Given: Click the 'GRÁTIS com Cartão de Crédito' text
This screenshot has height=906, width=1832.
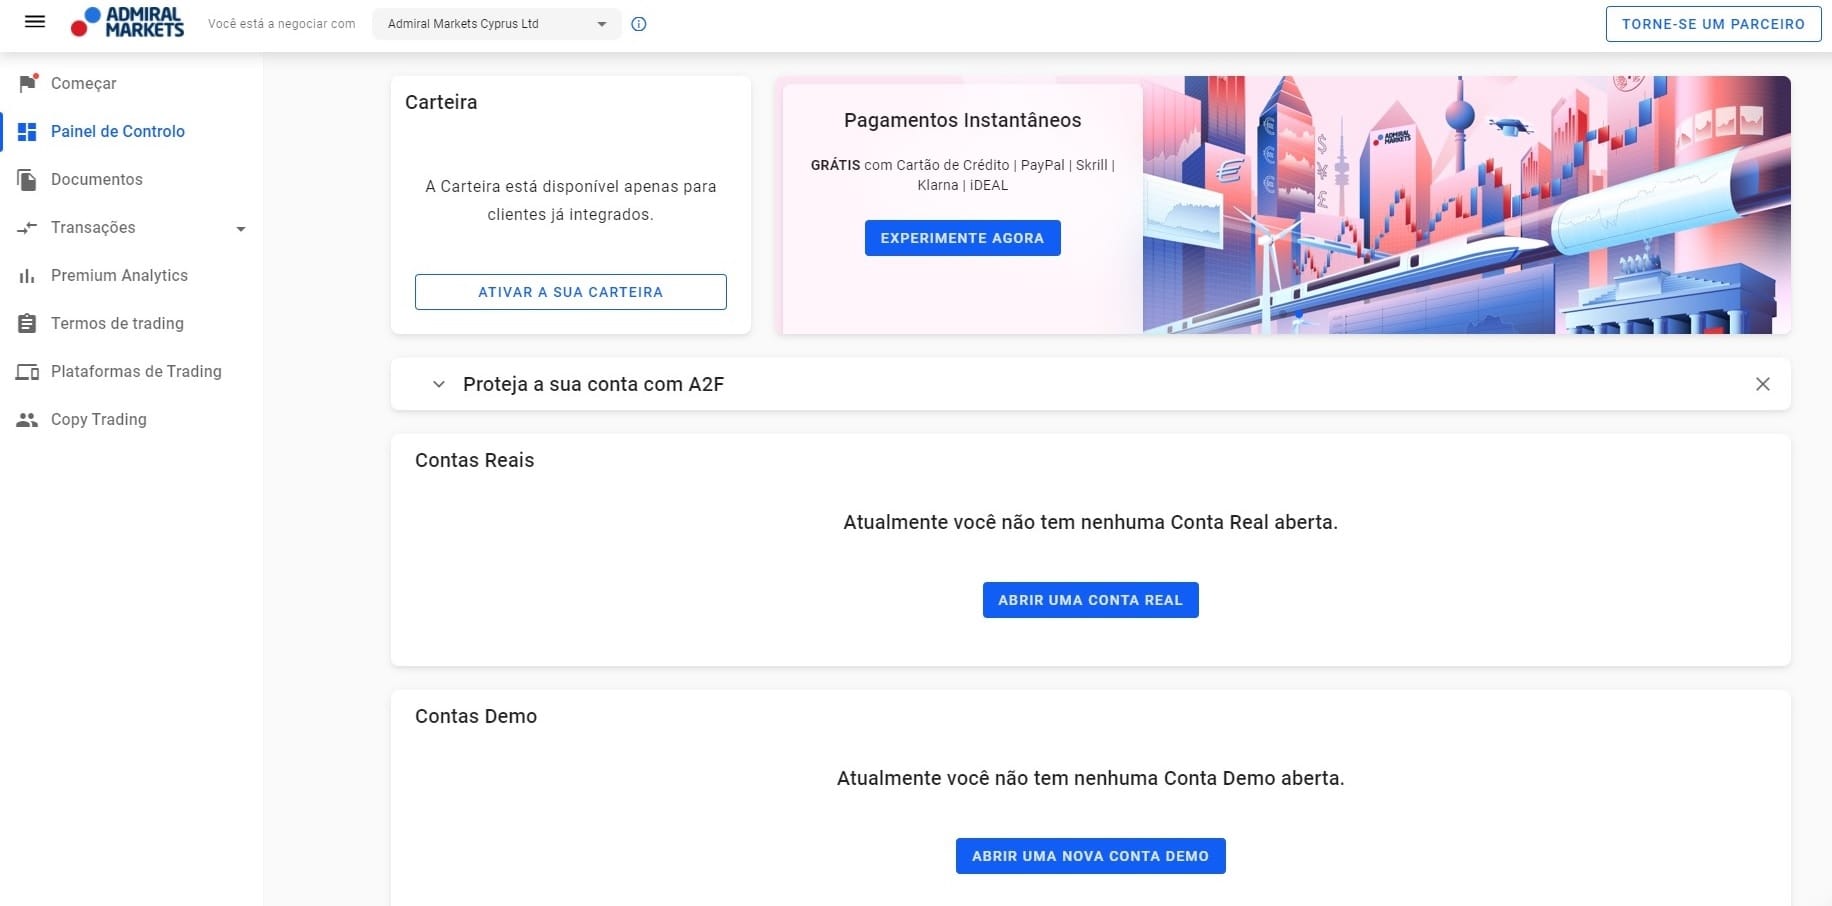Looking at the screenshot, I should [x=962, y=175].
